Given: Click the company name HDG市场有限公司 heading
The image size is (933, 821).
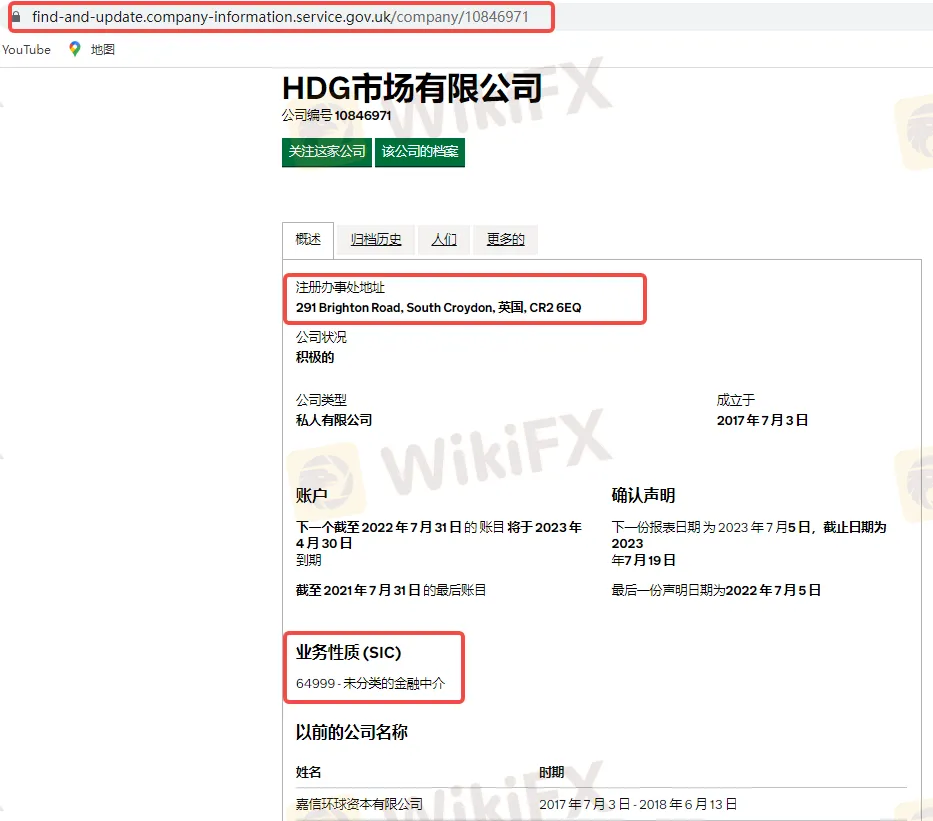Looking at the screenshot, I should point(411,89).
